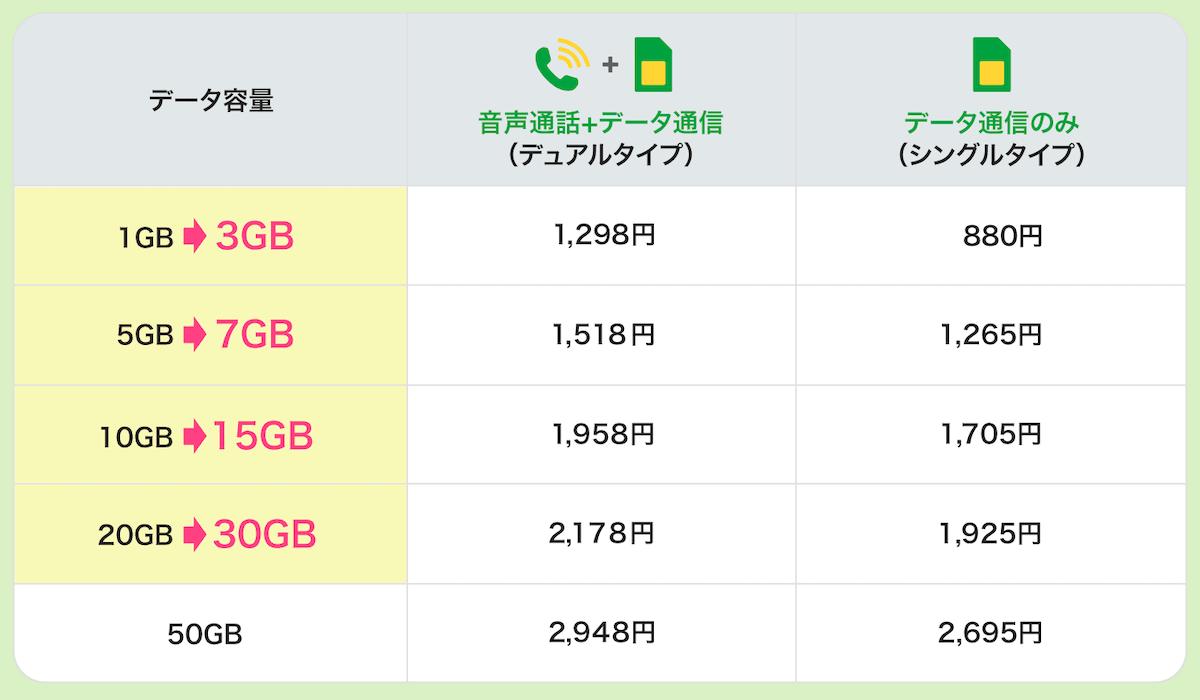The width and height of the screenshot is (1200, 700).
Task: Select the 音声通話+データ通信 column heading
Action: pyautogui.click(x=601, y=124)
